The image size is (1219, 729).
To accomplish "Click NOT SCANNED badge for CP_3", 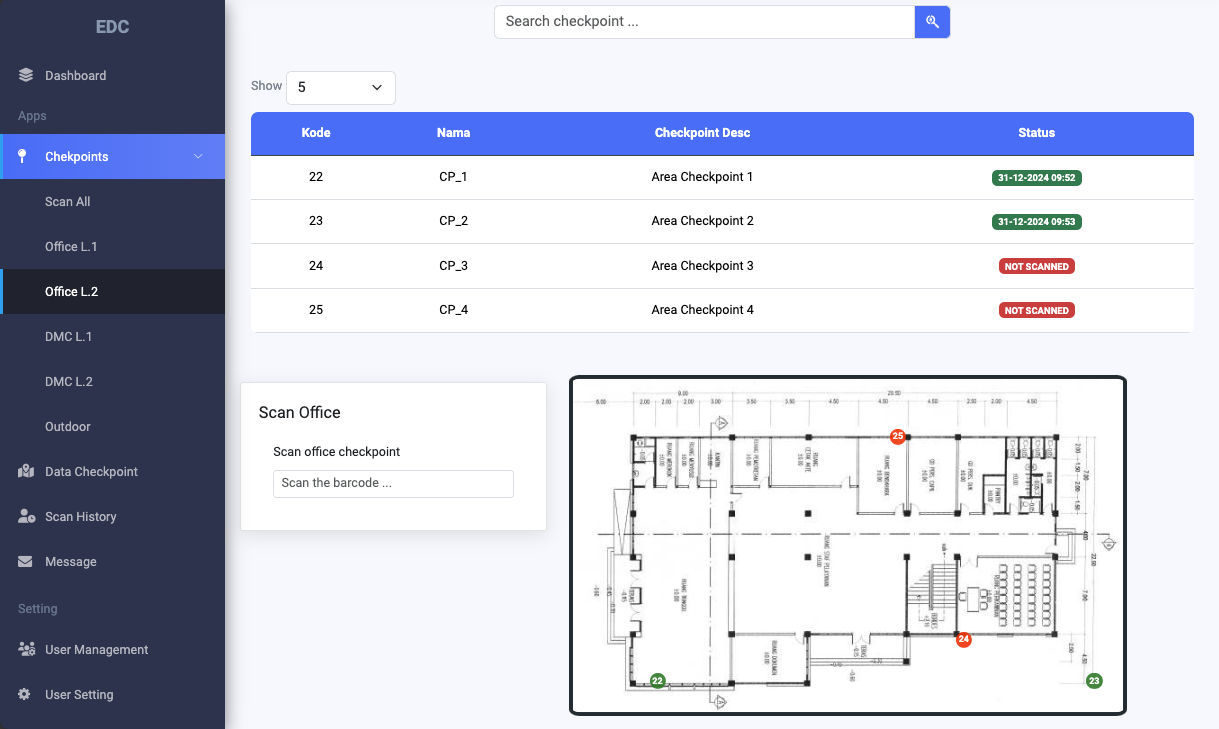I will 1036,266.
